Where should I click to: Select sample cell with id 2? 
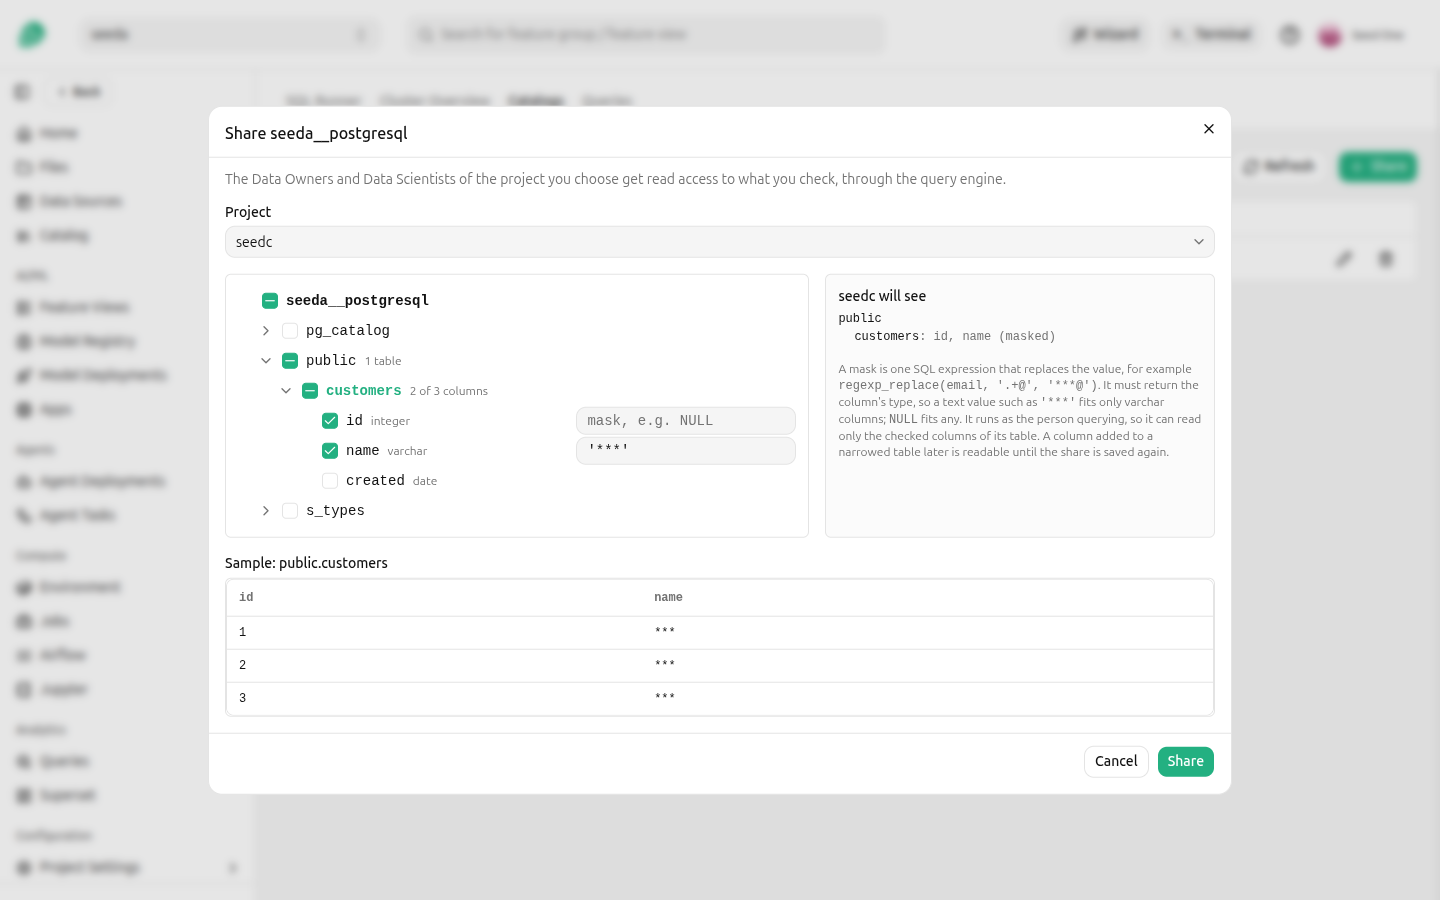[x=243, y=666]
